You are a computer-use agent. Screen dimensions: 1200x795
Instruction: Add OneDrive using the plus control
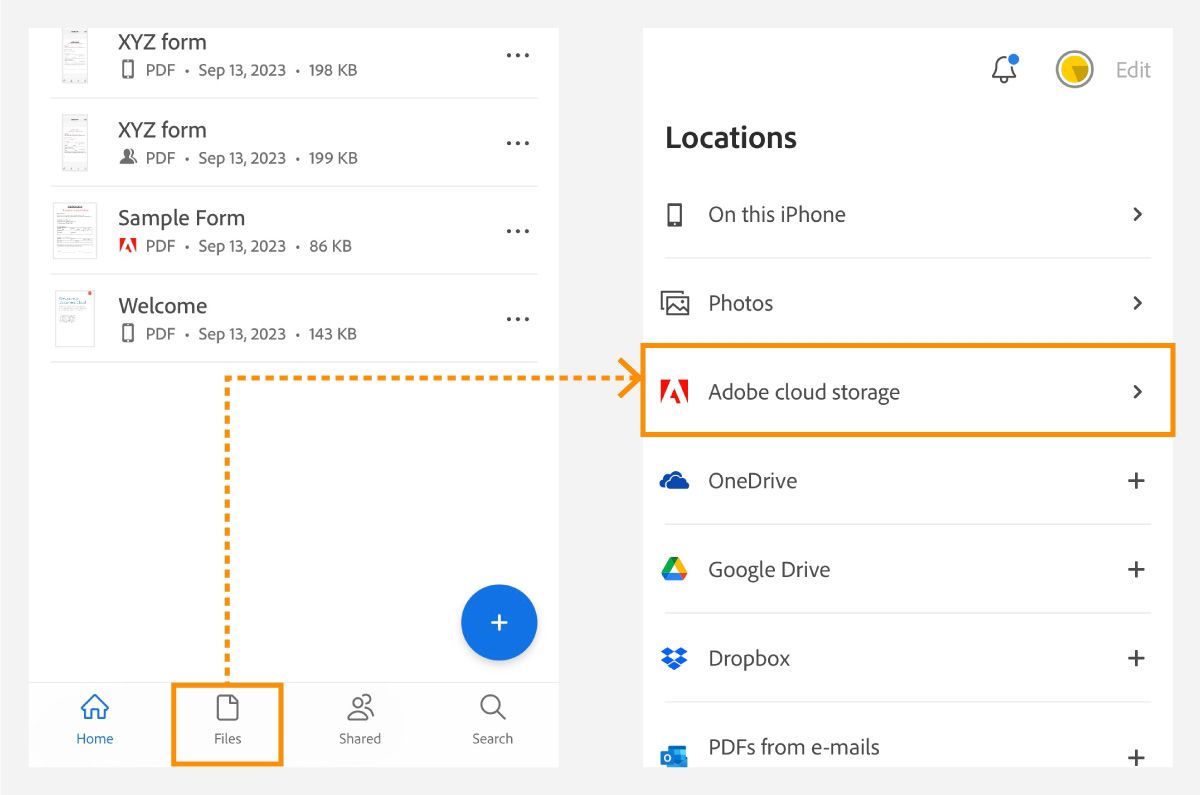[1136, 481]
